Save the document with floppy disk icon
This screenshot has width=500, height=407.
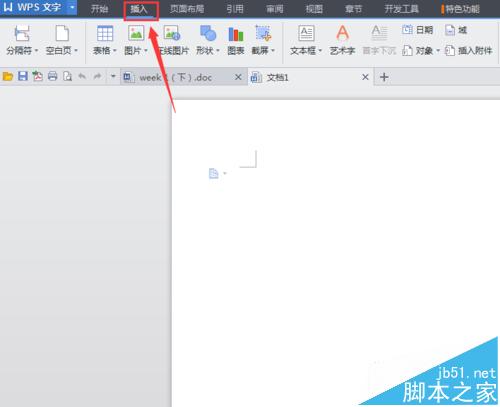(23, 76)
